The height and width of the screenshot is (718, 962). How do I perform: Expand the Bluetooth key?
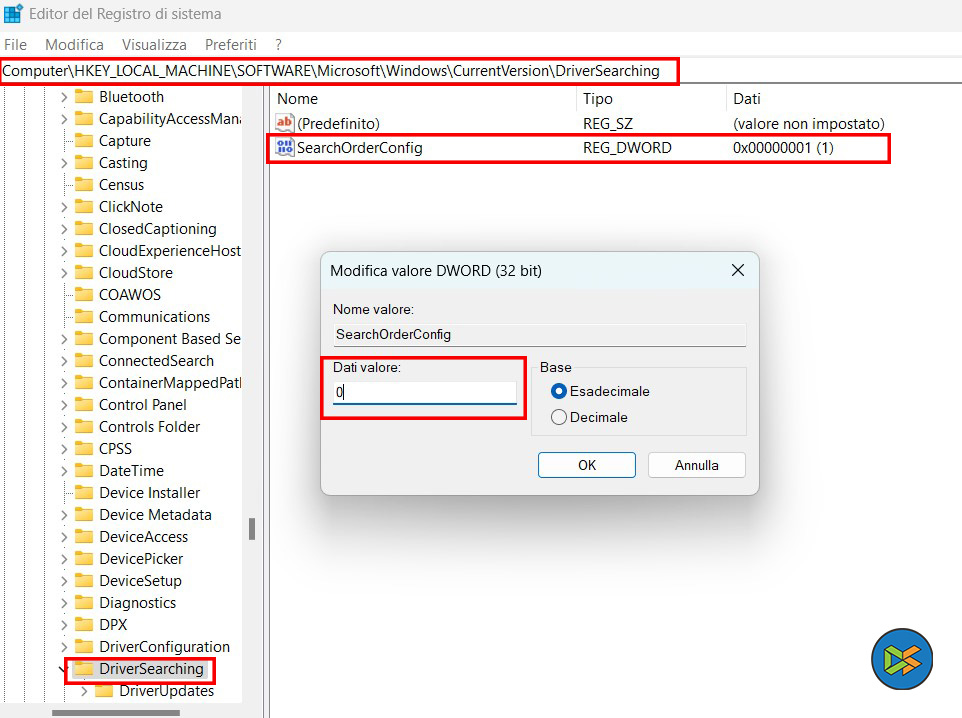coord(64,97)
